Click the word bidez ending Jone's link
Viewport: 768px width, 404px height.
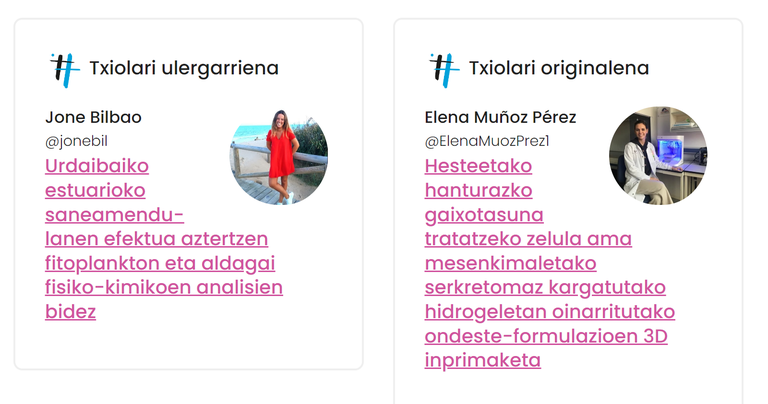coord(70,311)
